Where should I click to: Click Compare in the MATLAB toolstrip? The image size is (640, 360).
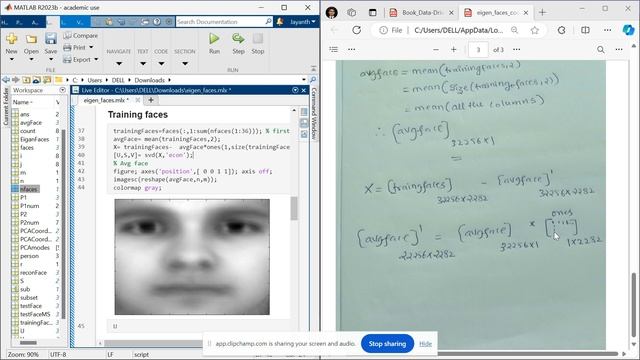[80, 36]
